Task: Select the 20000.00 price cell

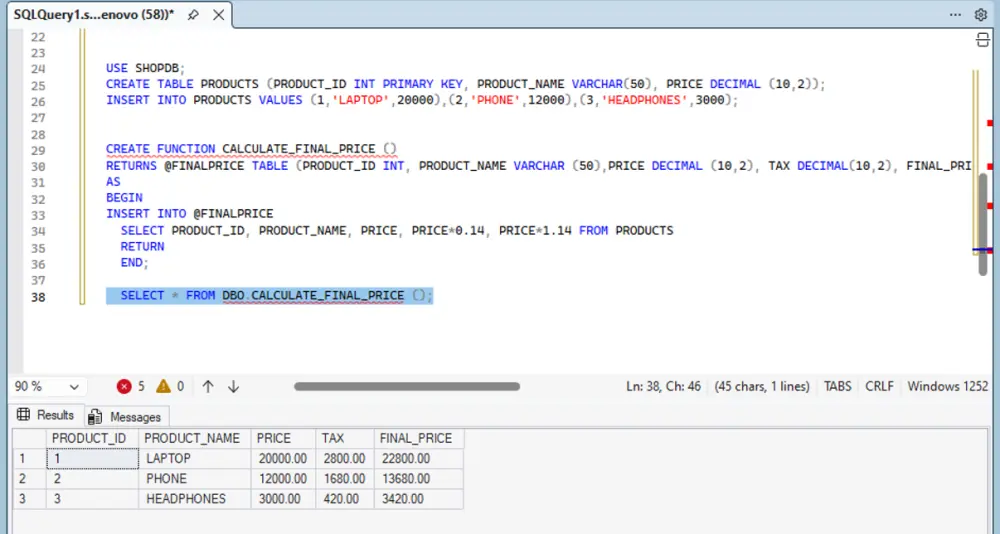Action: point(283,458)
